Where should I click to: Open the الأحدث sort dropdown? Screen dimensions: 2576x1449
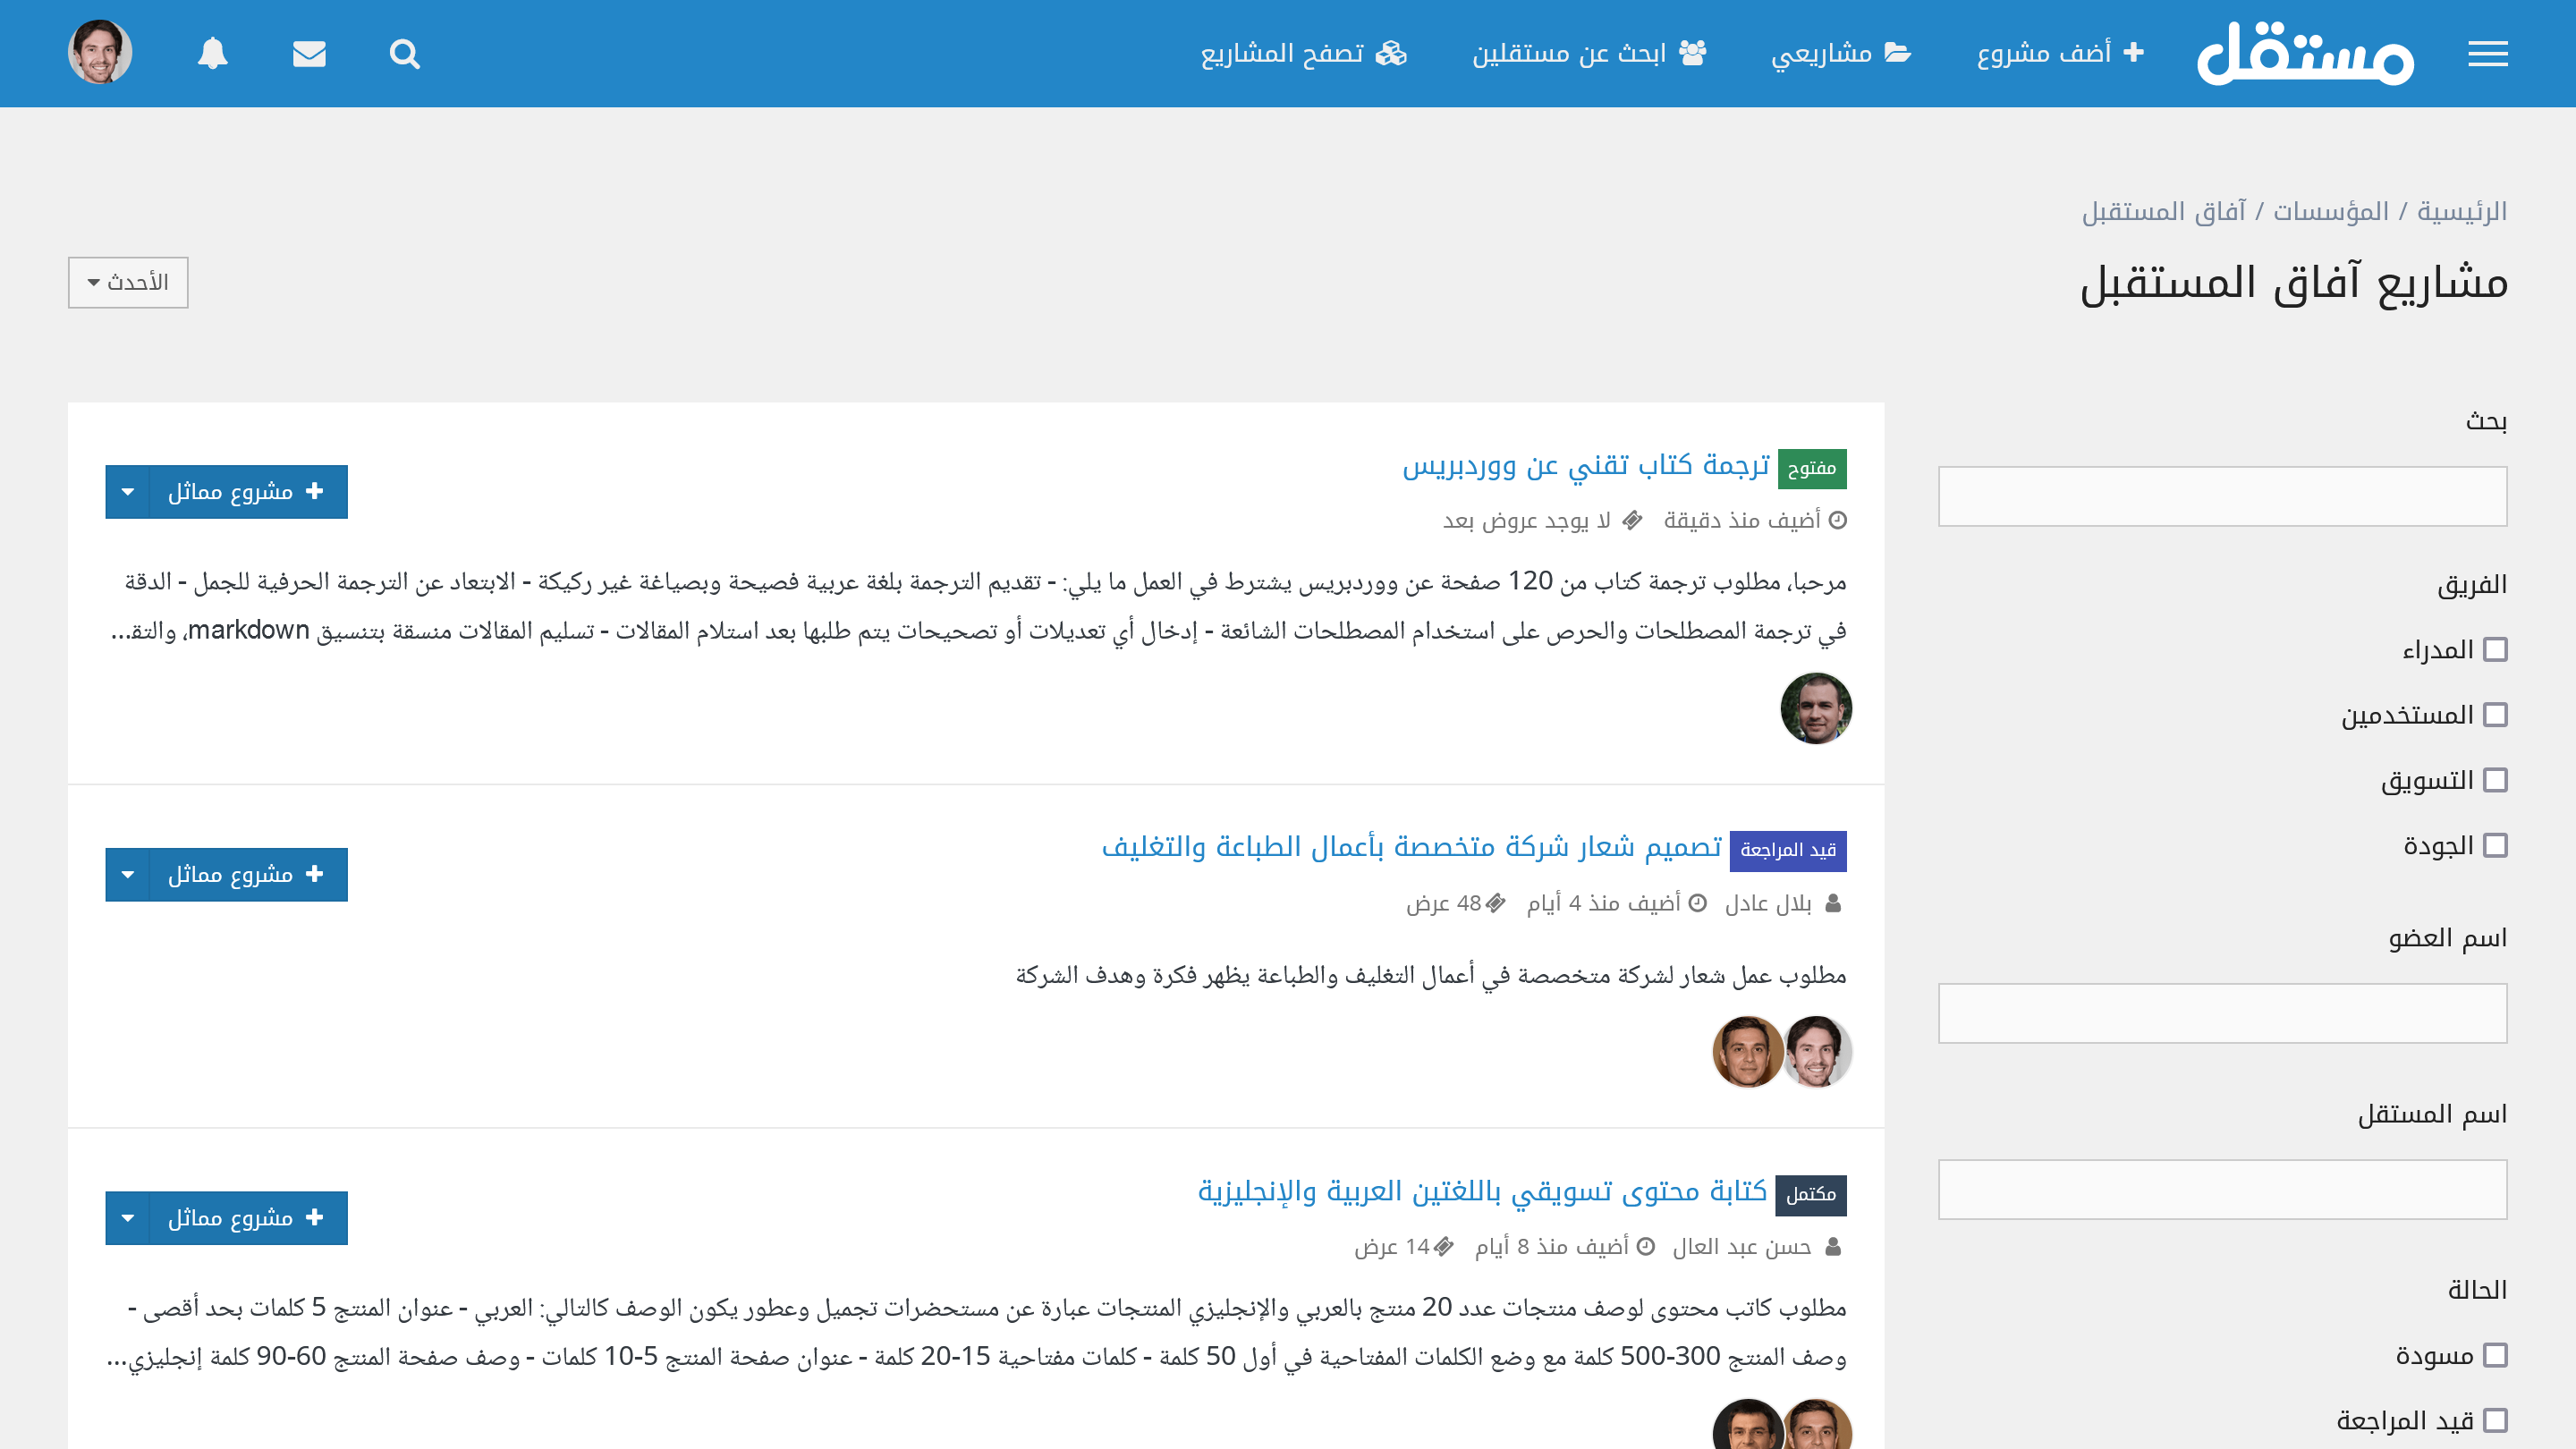128,283
